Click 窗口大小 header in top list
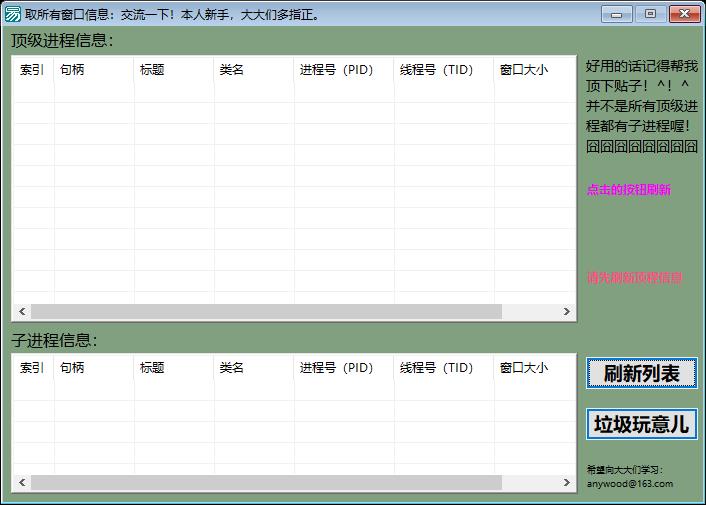This screenshot has width=706, height=505. pyautogui.click(x=534, y=70)
